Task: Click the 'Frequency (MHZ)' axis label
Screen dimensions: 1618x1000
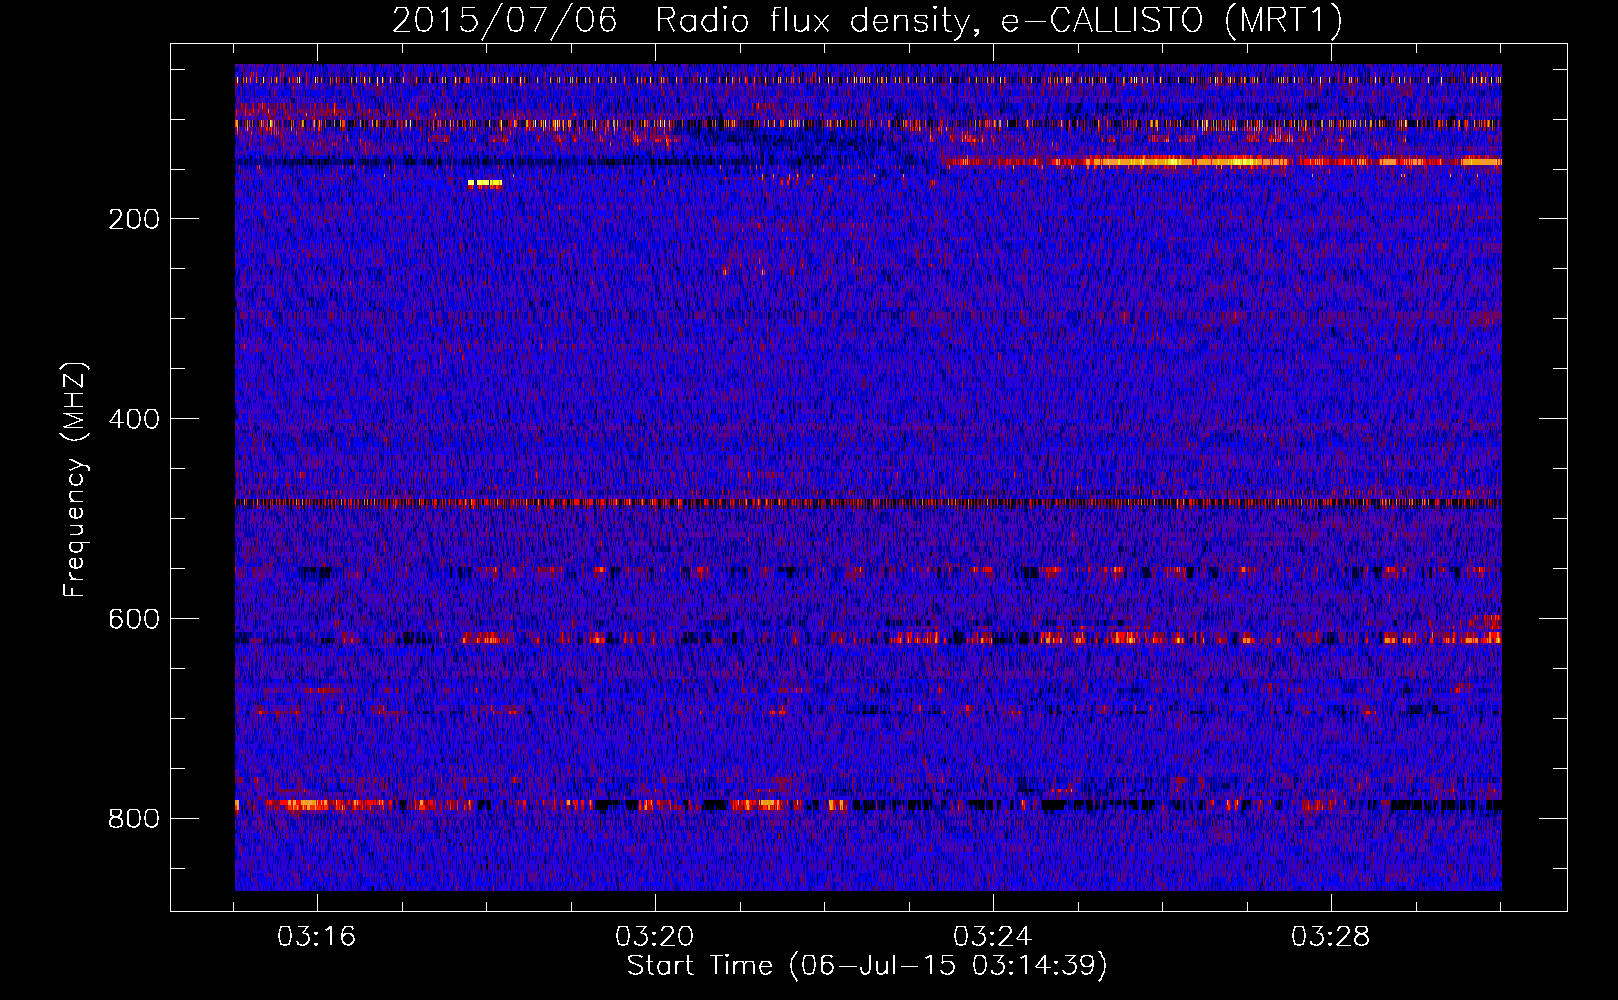Action: [x=75, y=479]
